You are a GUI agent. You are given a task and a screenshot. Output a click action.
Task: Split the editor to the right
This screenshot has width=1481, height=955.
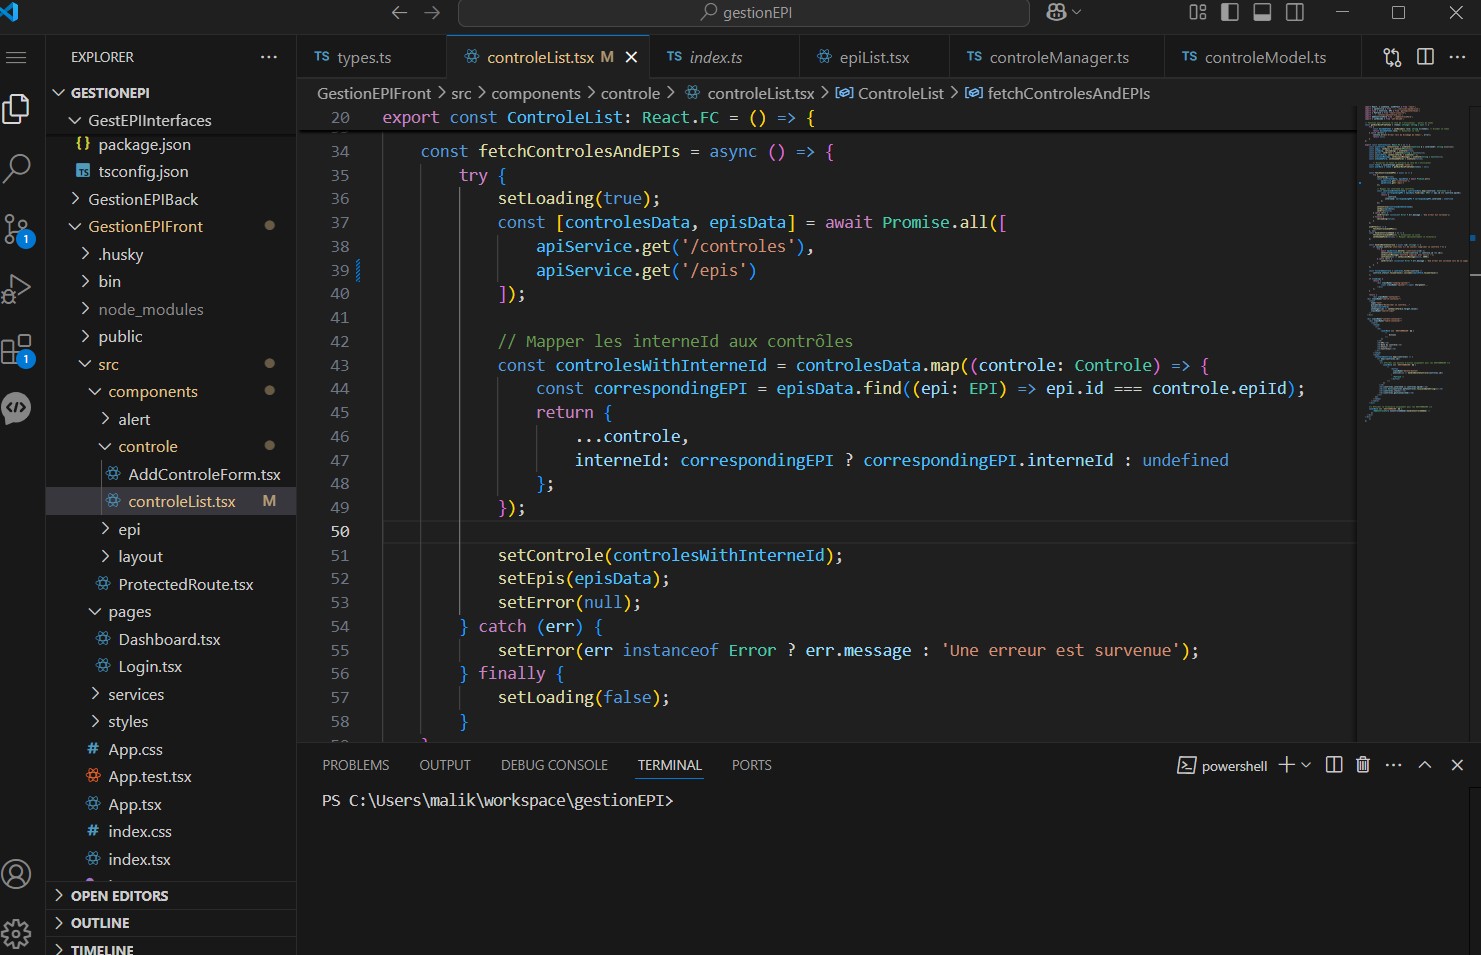[1425, 57]
